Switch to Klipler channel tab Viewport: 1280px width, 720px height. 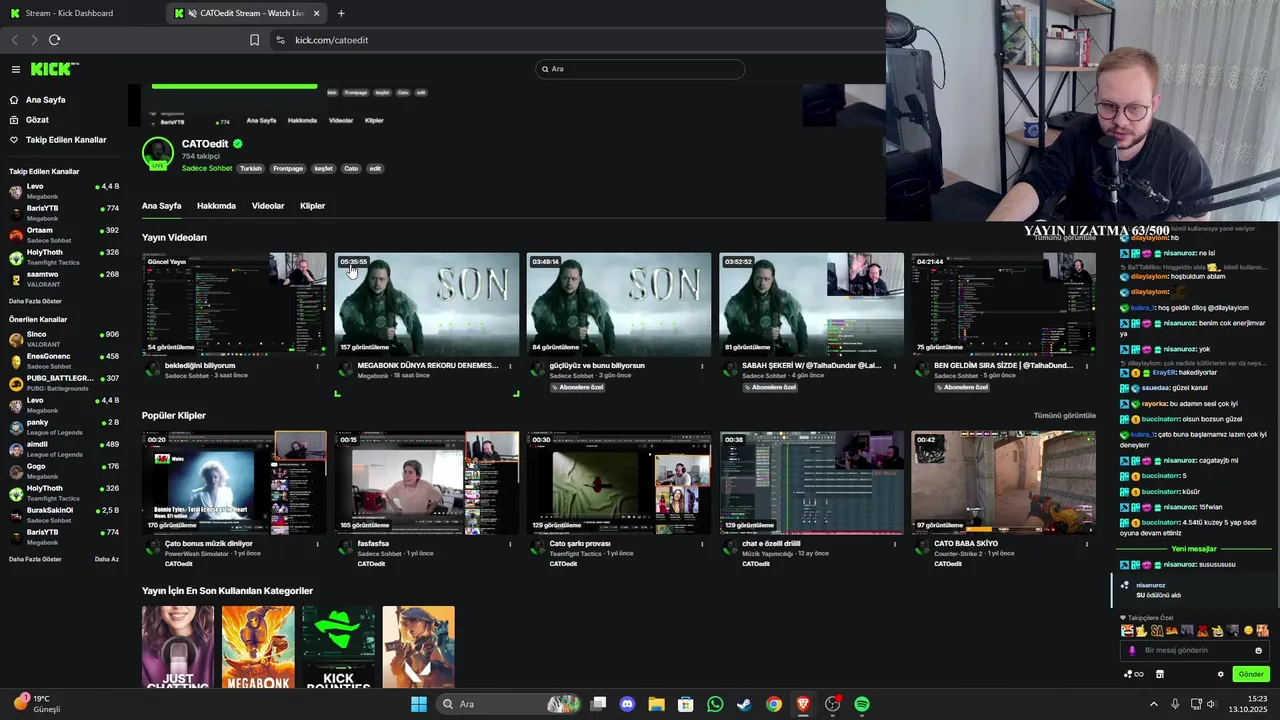[312, 206]
